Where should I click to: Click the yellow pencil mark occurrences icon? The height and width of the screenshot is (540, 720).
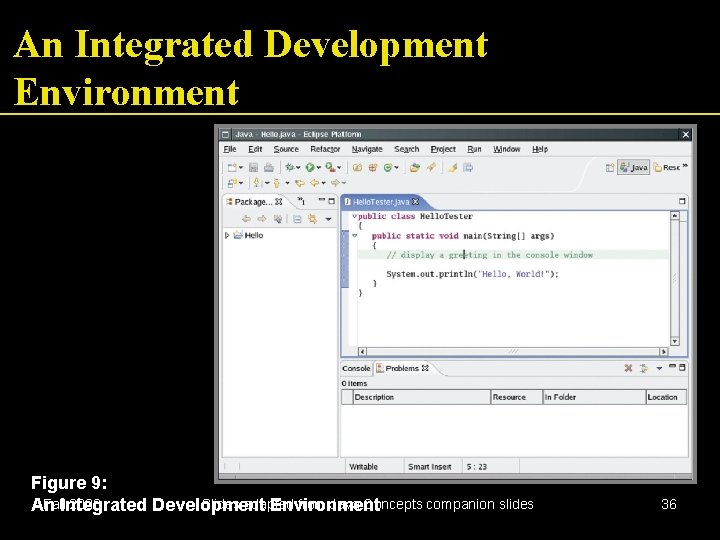(452, 168)
